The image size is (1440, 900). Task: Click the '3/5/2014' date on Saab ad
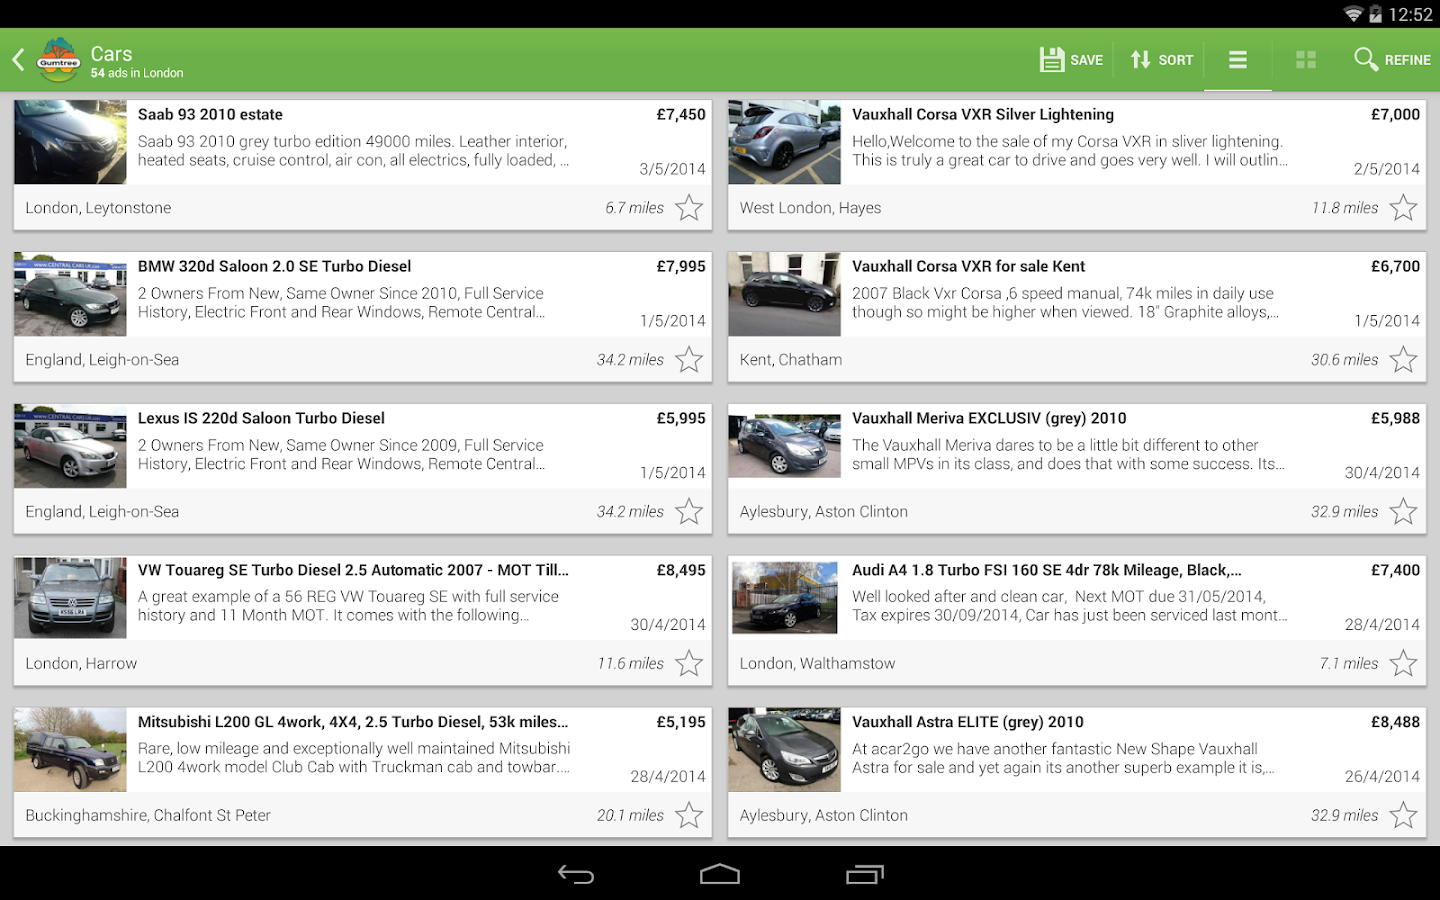click(672, 169)
